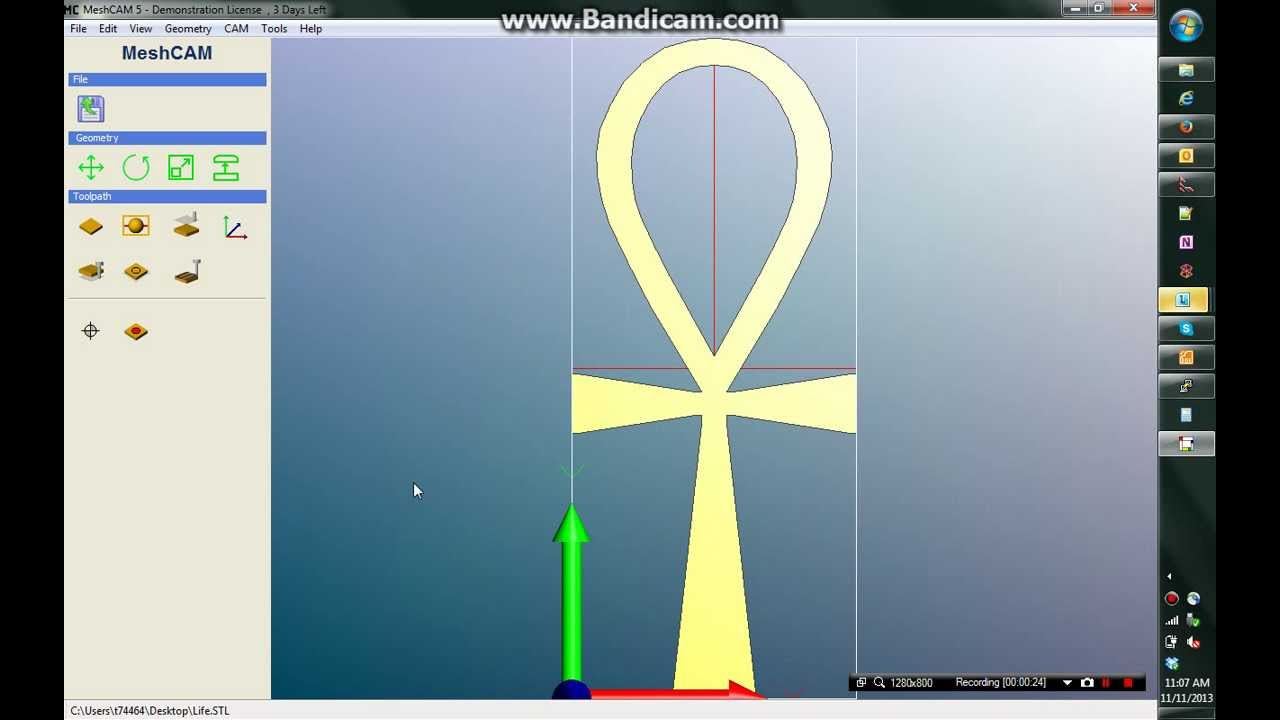Pause the Bandicam recording
This screenshot has height=720, width=1280.
(x=1106, y=683)
